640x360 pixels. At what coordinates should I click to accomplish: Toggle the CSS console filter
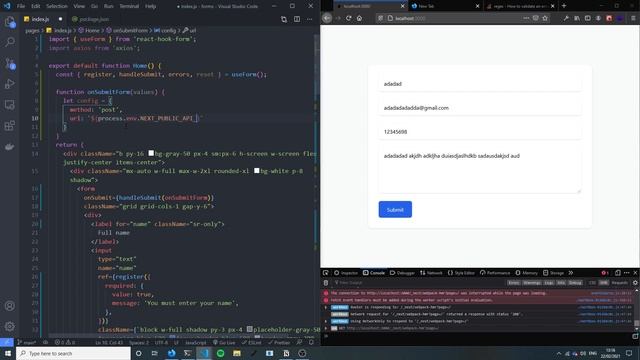click(x=592, y=282)
